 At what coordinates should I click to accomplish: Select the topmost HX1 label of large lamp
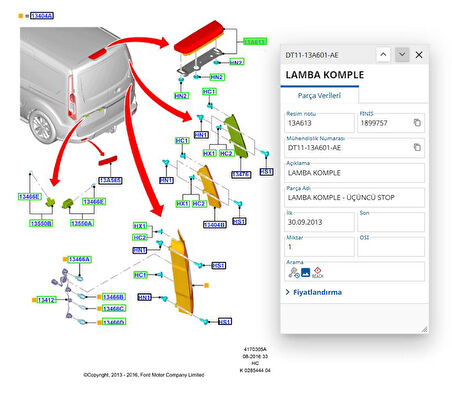[140, 226]
